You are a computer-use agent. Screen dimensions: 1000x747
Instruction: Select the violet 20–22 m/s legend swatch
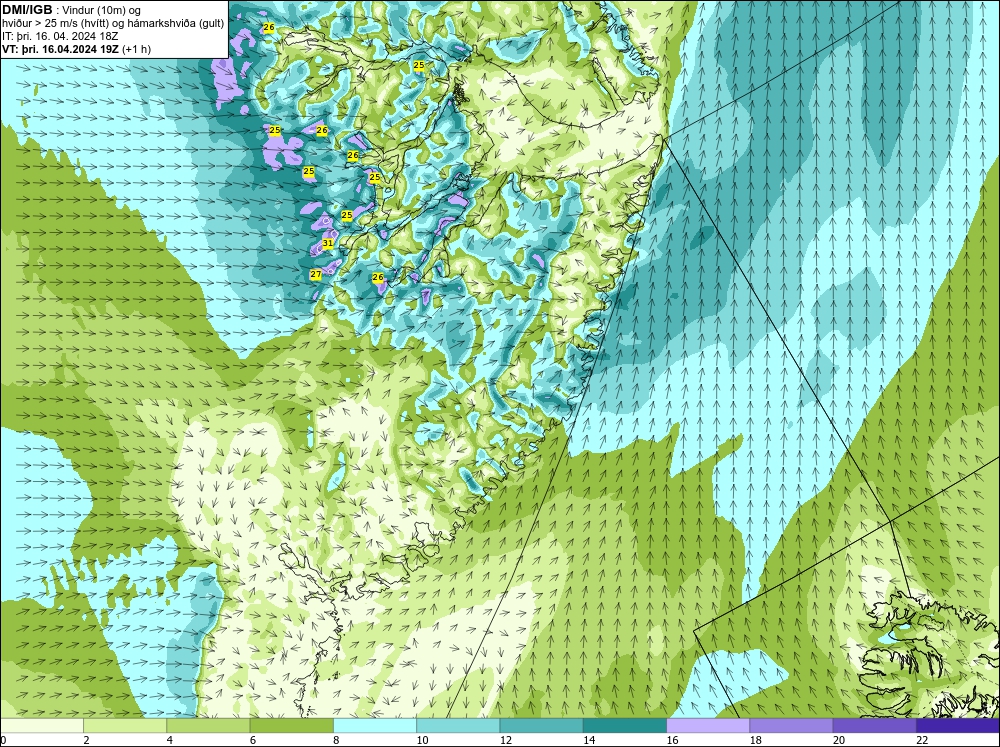tap(874, 725)
